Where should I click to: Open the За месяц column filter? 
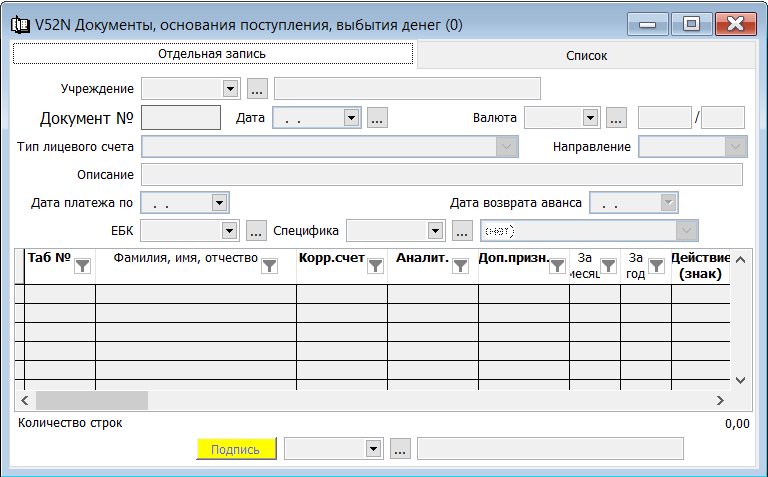tap(608, 266)
